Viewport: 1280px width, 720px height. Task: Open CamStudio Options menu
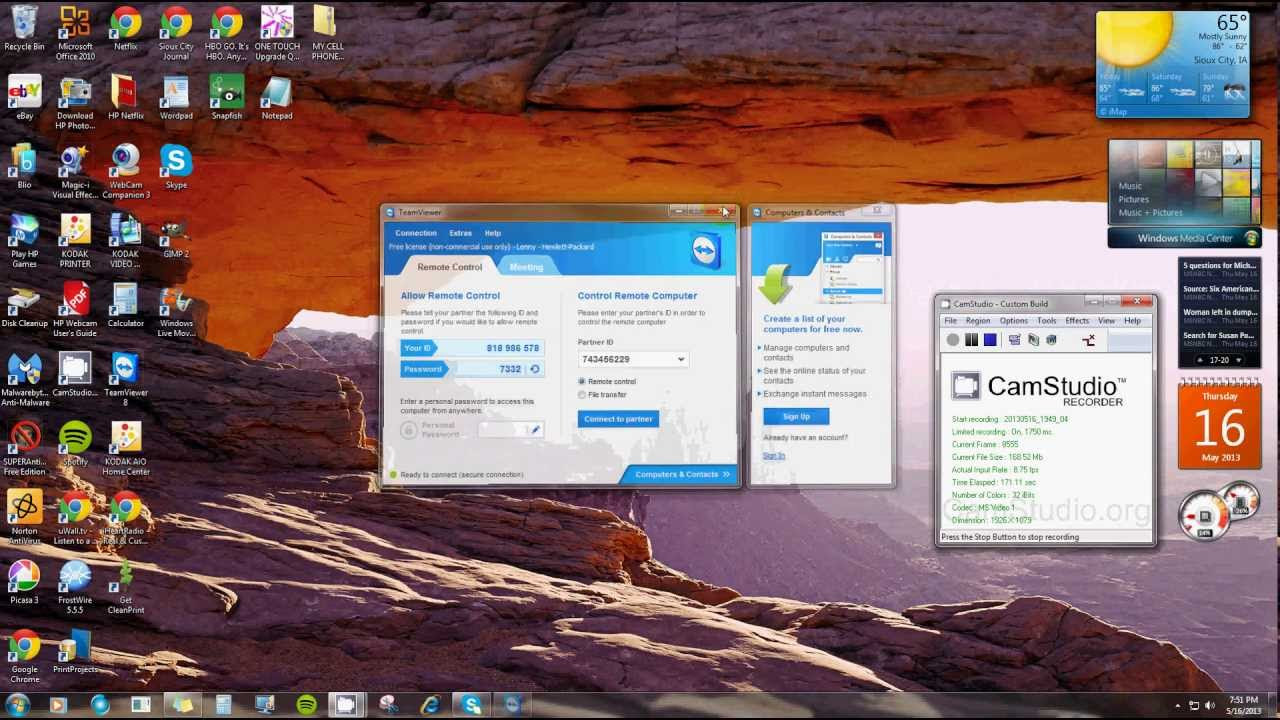pyautogui.click(x=1014, y=321)
